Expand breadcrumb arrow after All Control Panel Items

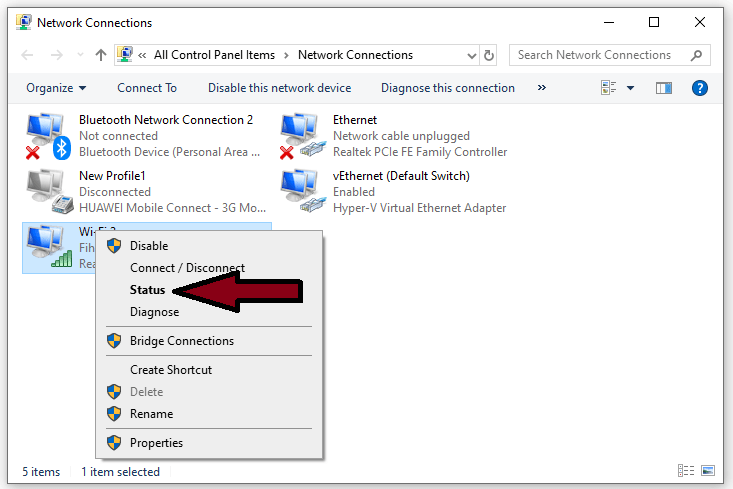(286, 56)
